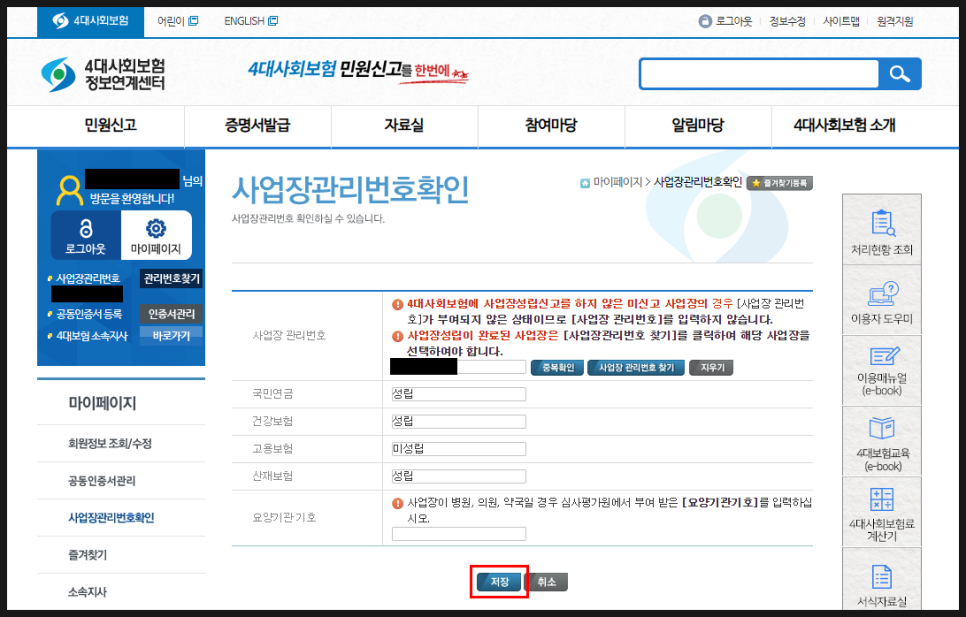
Task: Open 4대사회보험료 계산기 icon
Action: (882, 512)
